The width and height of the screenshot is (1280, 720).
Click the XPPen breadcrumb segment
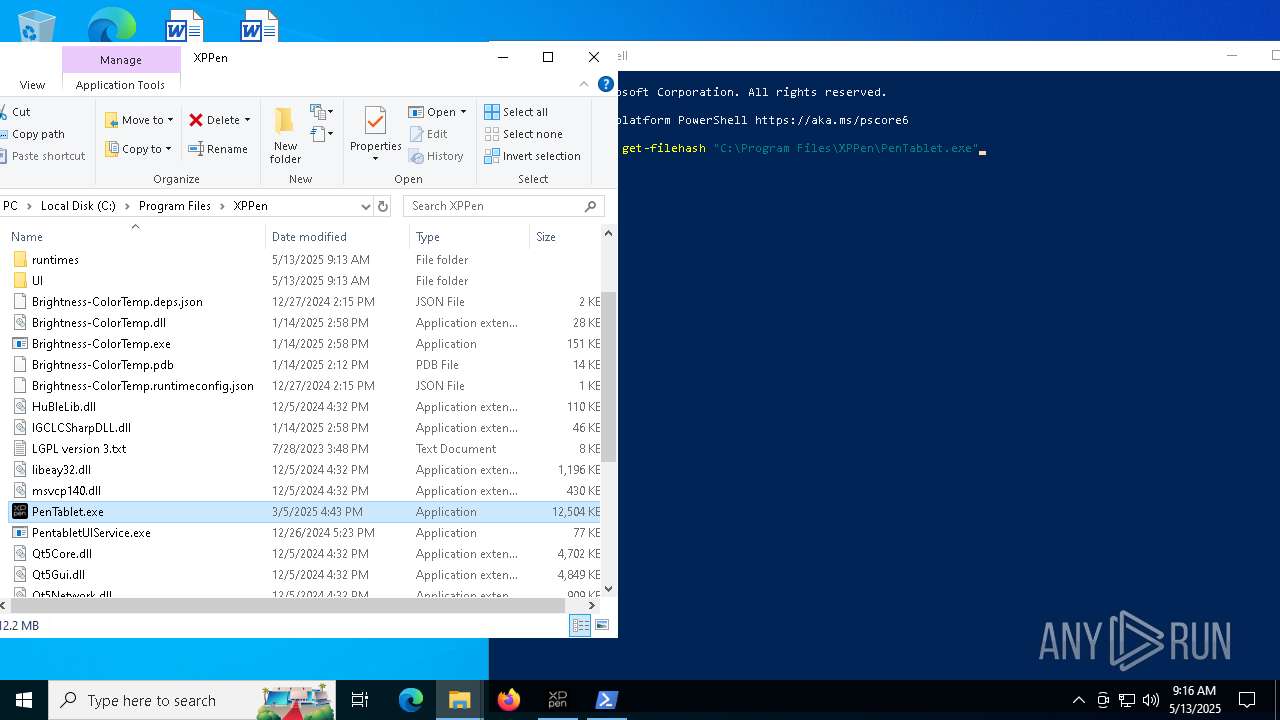click(x=250, y=206)
